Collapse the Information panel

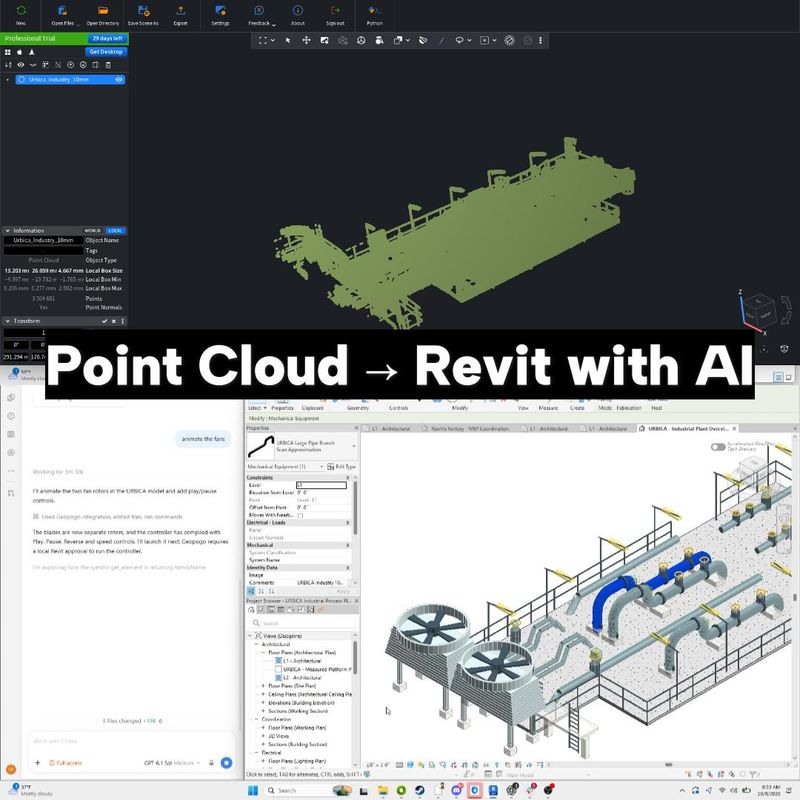coord(8,231)
